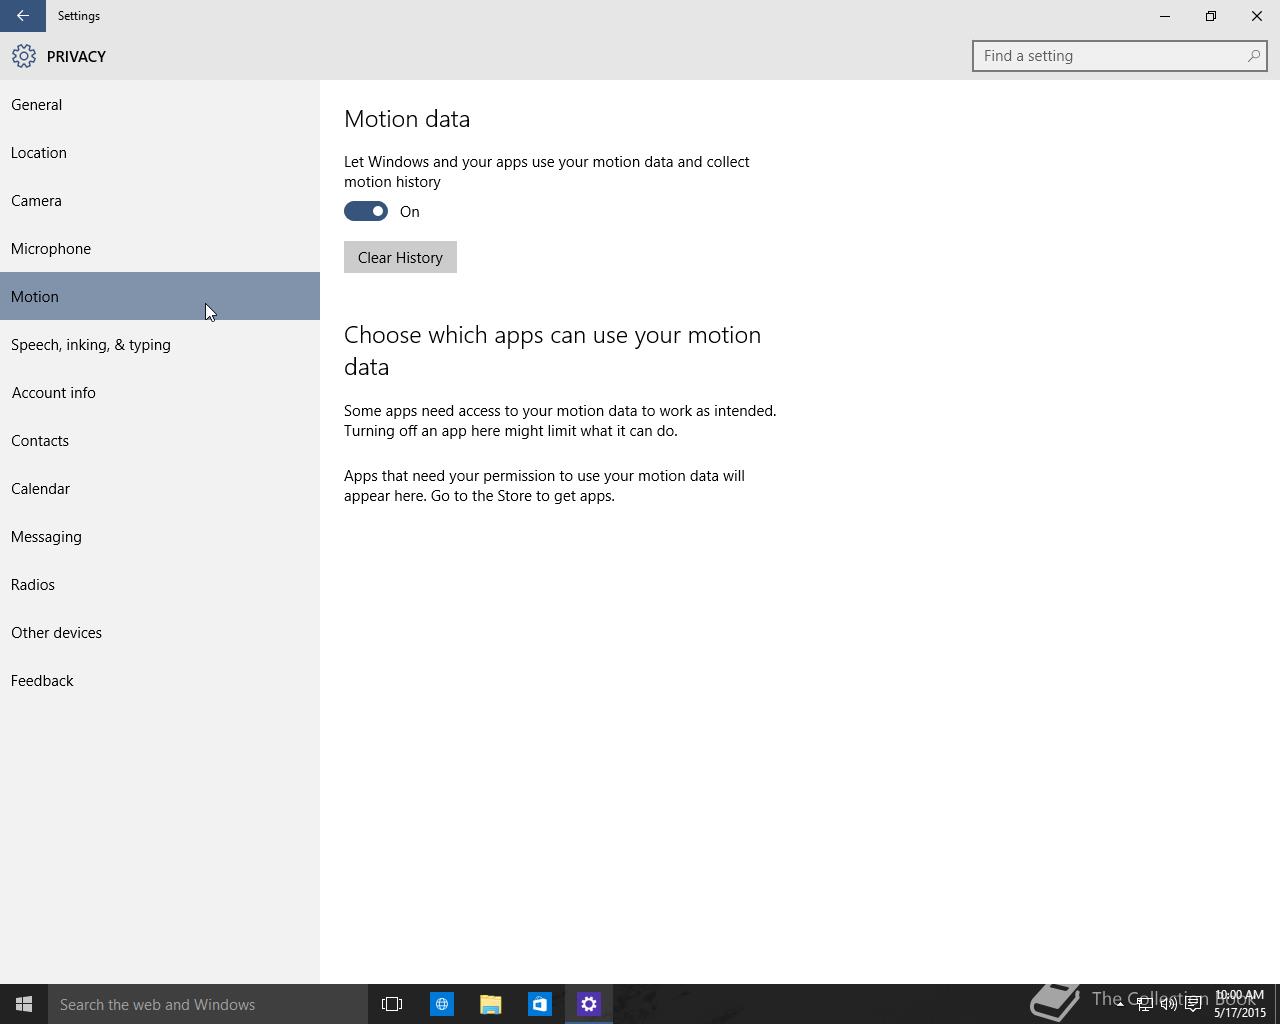This screenshot has width=1280, height=1024.
Task: Launch the browser globe icon on taskbar
Action: [x=441, y=1004]
